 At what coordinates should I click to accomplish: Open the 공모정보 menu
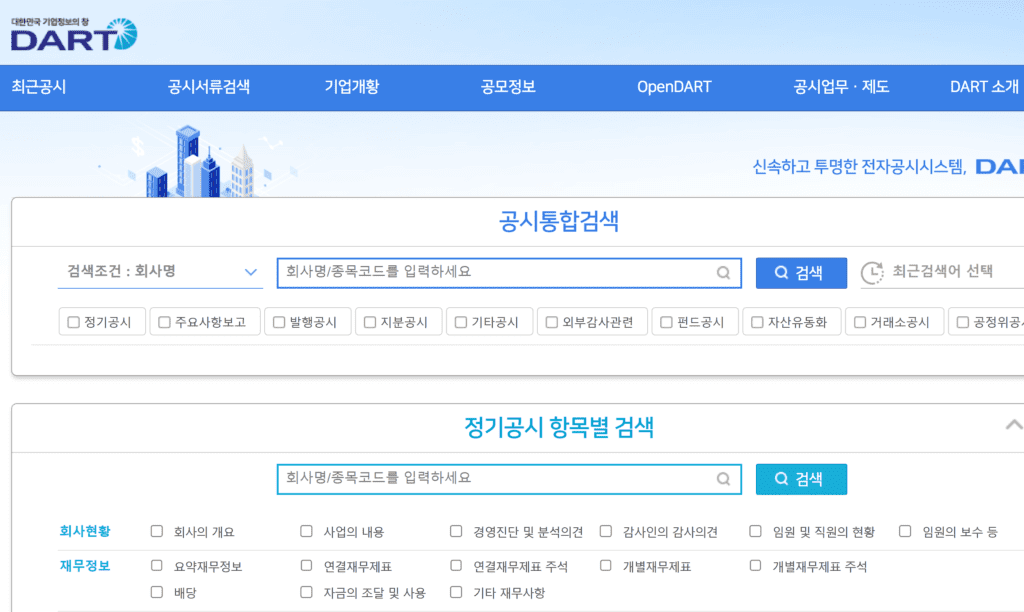pos(506,87)
